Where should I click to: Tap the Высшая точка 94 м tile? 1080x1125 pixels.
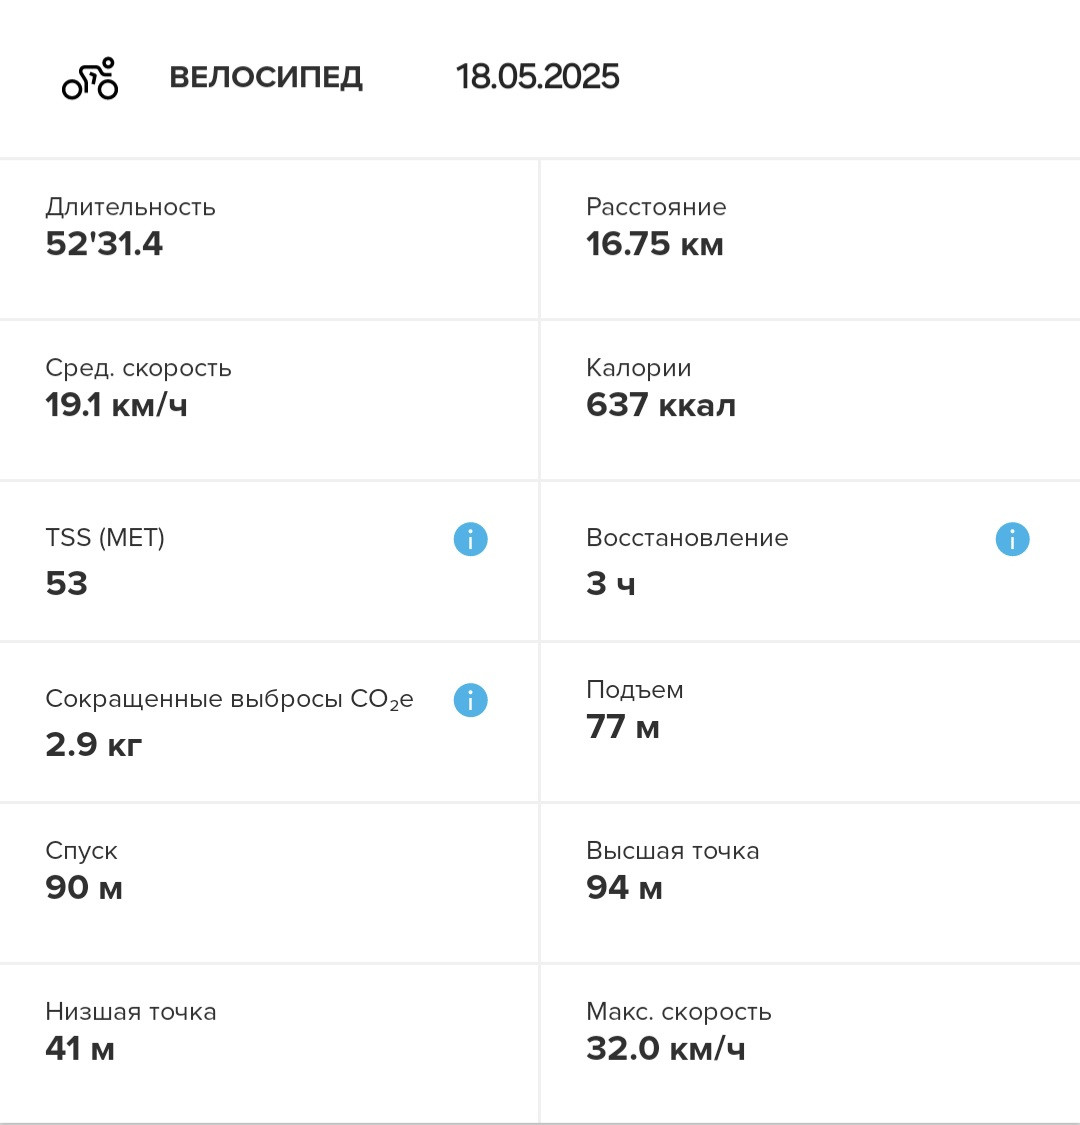click(x=810, y=883)
